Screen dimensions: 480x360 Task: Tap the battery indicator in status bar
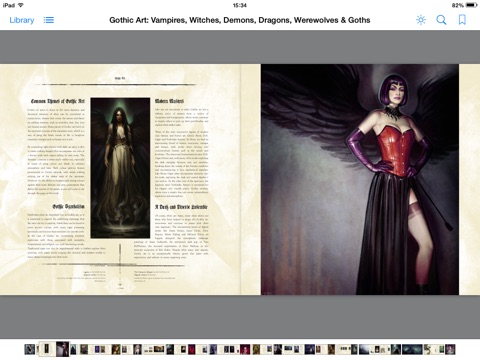tap(472, 5)
